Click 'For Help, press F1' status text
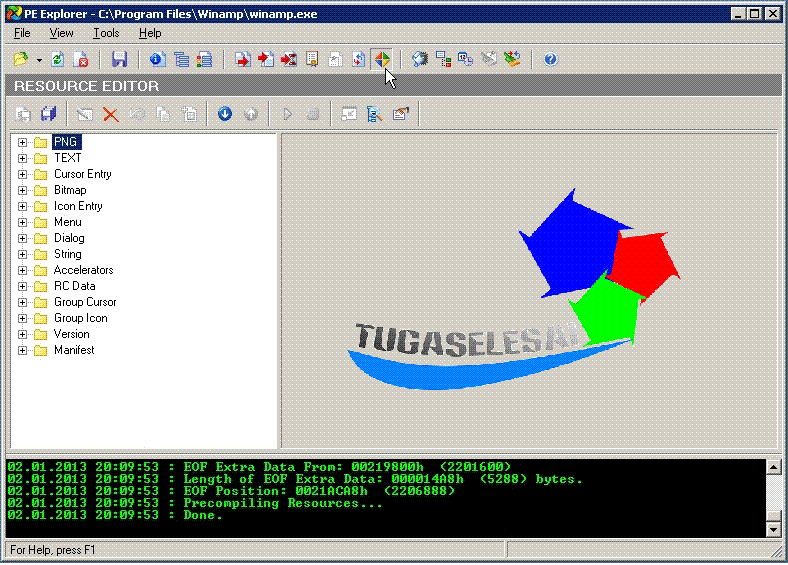The height and width of the screenshot is (565, 788). pyautogui.click(x=53, y=550)
